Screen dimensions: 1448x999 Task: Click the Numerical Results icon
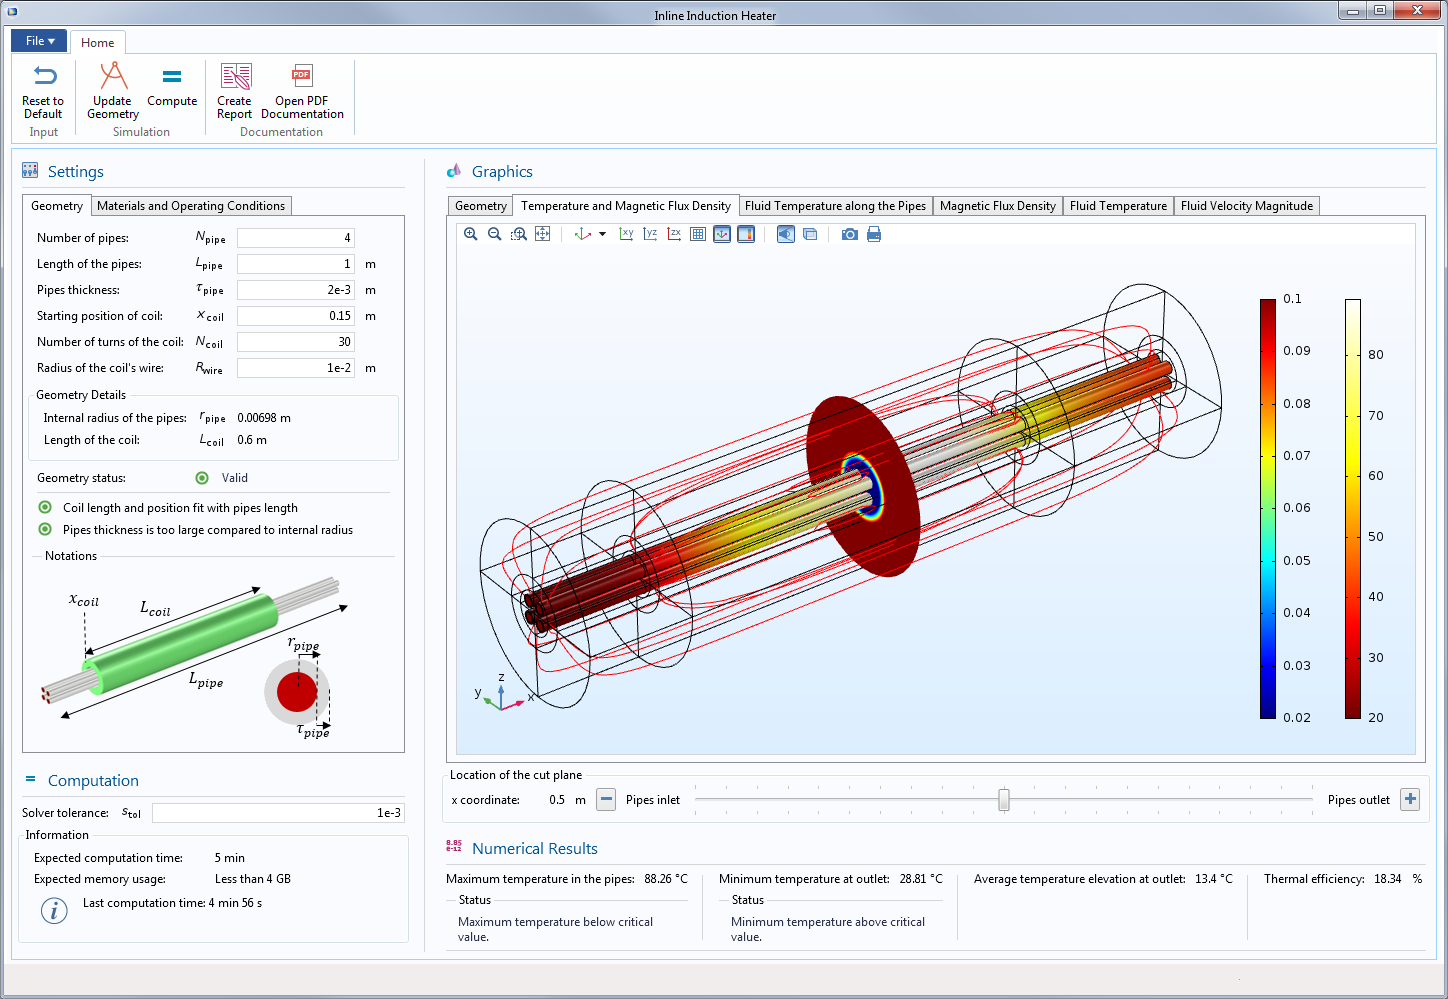pos(454,847)
